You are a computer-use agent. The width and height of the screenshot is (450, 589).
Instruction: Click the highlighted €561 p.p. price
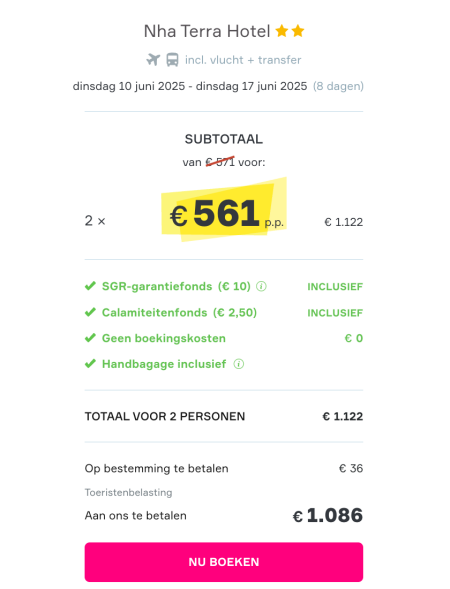(x=227, y=214)
